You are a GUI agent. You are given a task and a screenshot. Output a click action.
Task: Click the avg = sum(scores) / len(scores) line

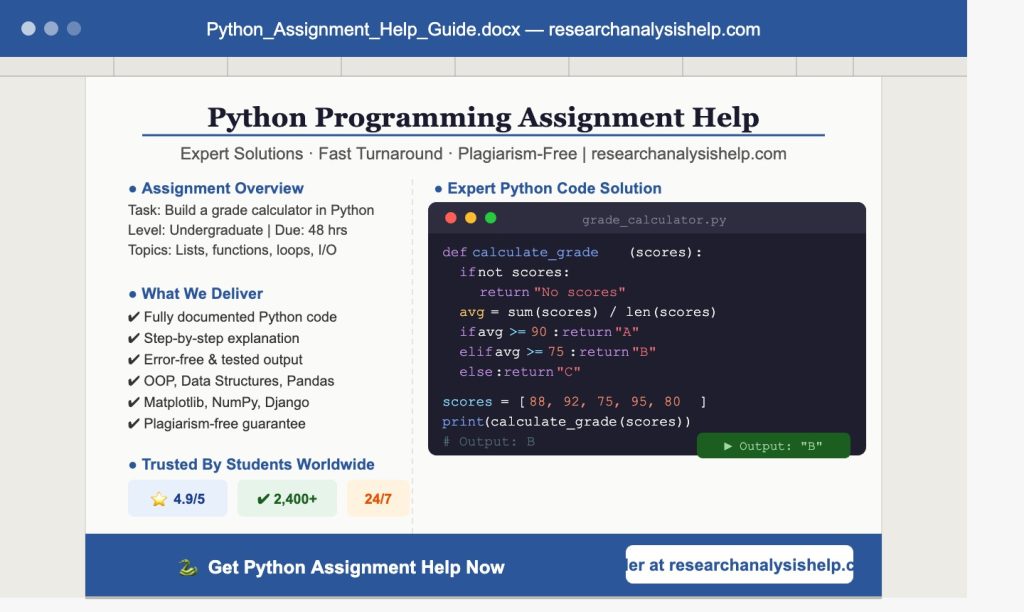click(588, 312)
